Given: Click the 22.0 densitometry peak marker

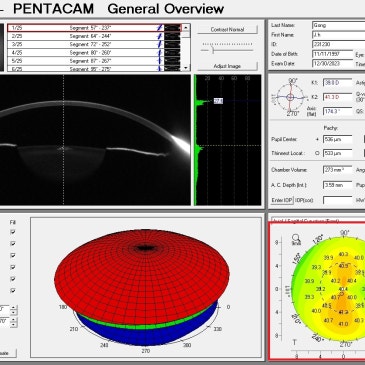Looking at the screenshot, I should (x=218, y=101).
